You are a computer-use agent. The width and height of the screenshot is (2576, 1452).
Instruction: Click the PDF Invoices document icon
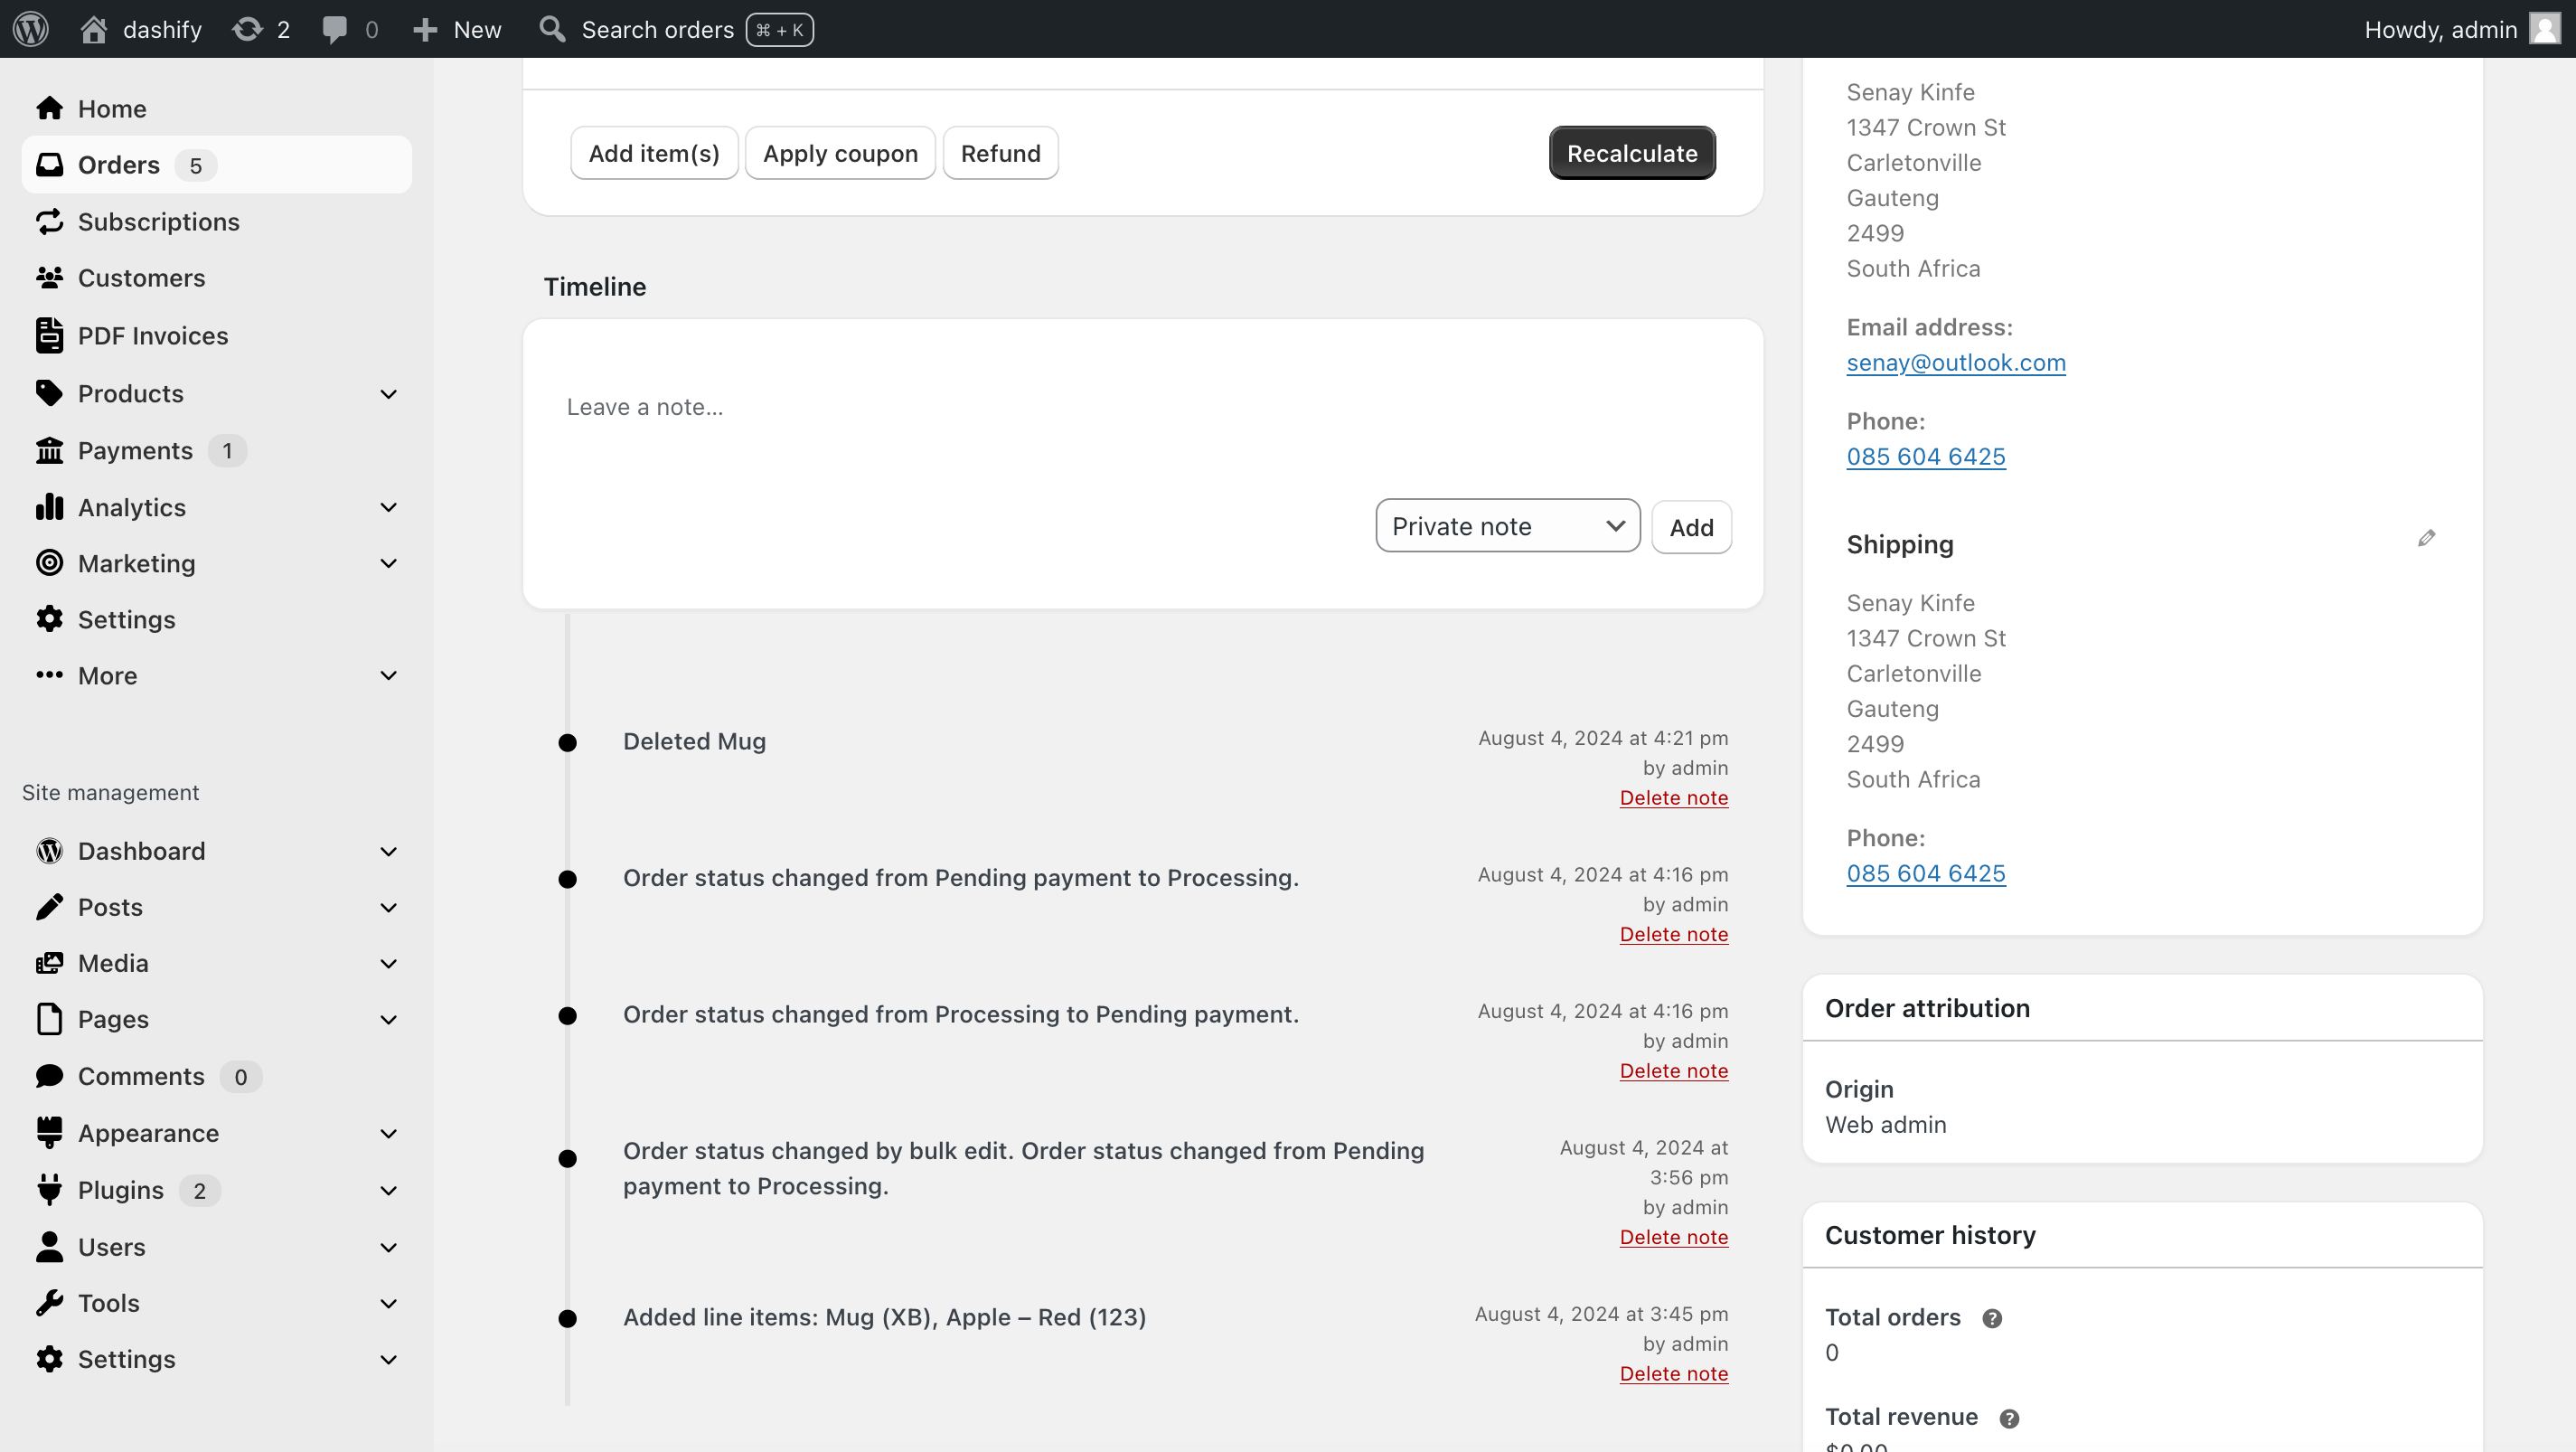[49, 335]
